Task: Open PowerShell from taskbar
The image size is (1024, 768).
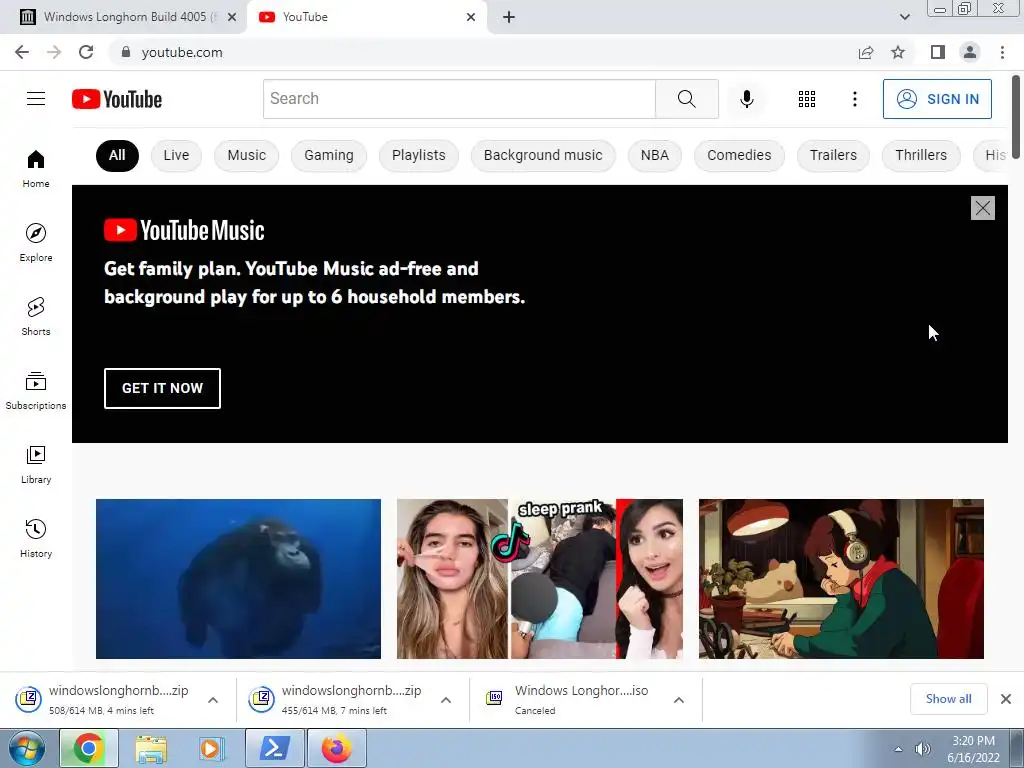Action: 275,748
